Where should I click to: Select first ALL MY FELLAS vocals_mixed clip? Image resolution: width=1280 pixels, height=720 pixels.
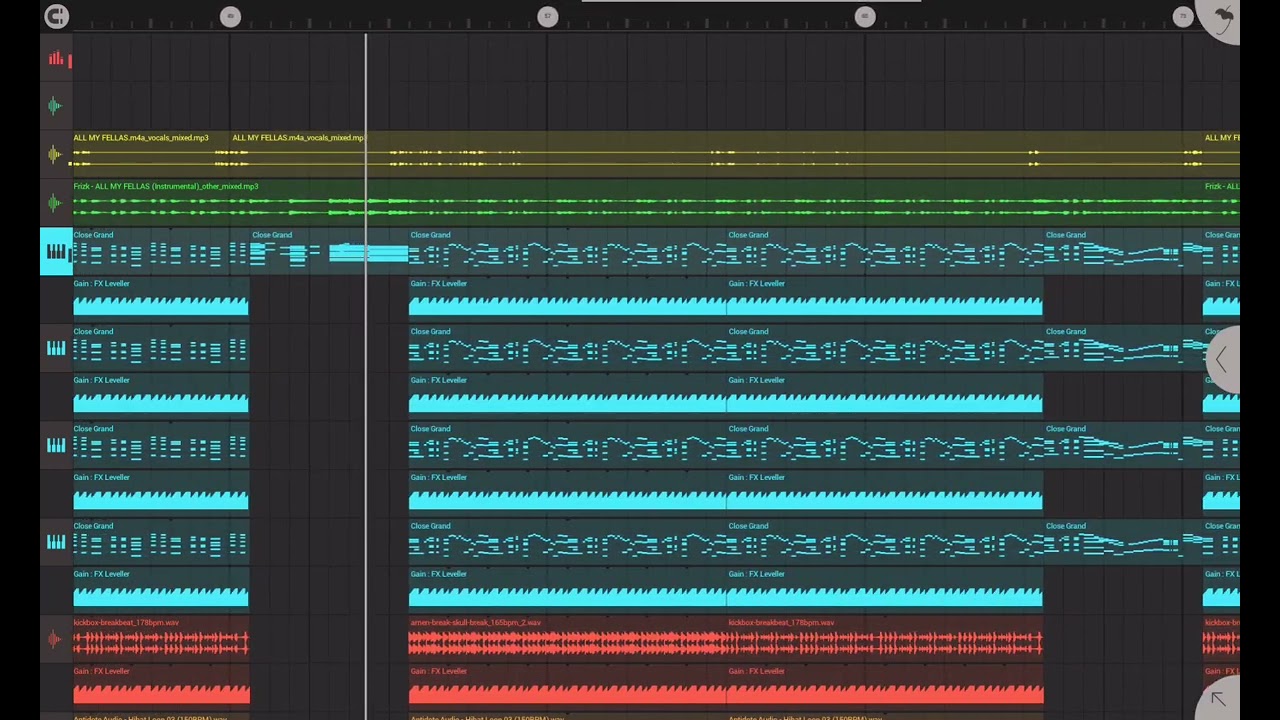pyautogui.click(x=152, y=153)
